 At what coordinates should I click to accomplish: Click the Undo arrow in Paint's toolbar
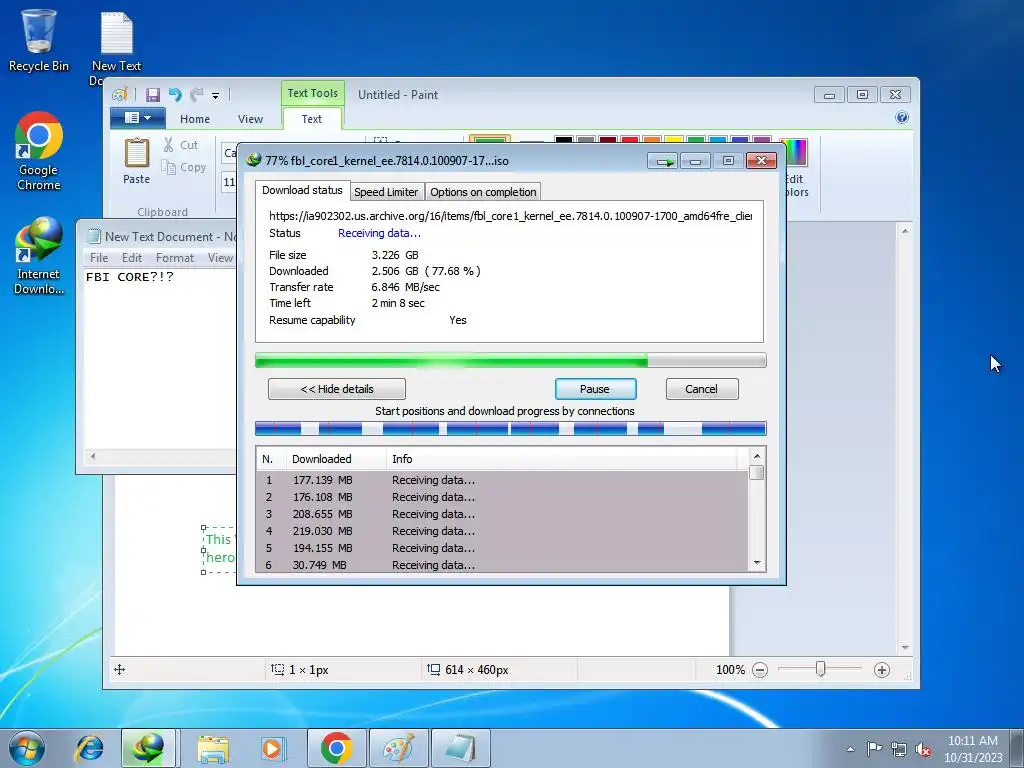[175, 95]
